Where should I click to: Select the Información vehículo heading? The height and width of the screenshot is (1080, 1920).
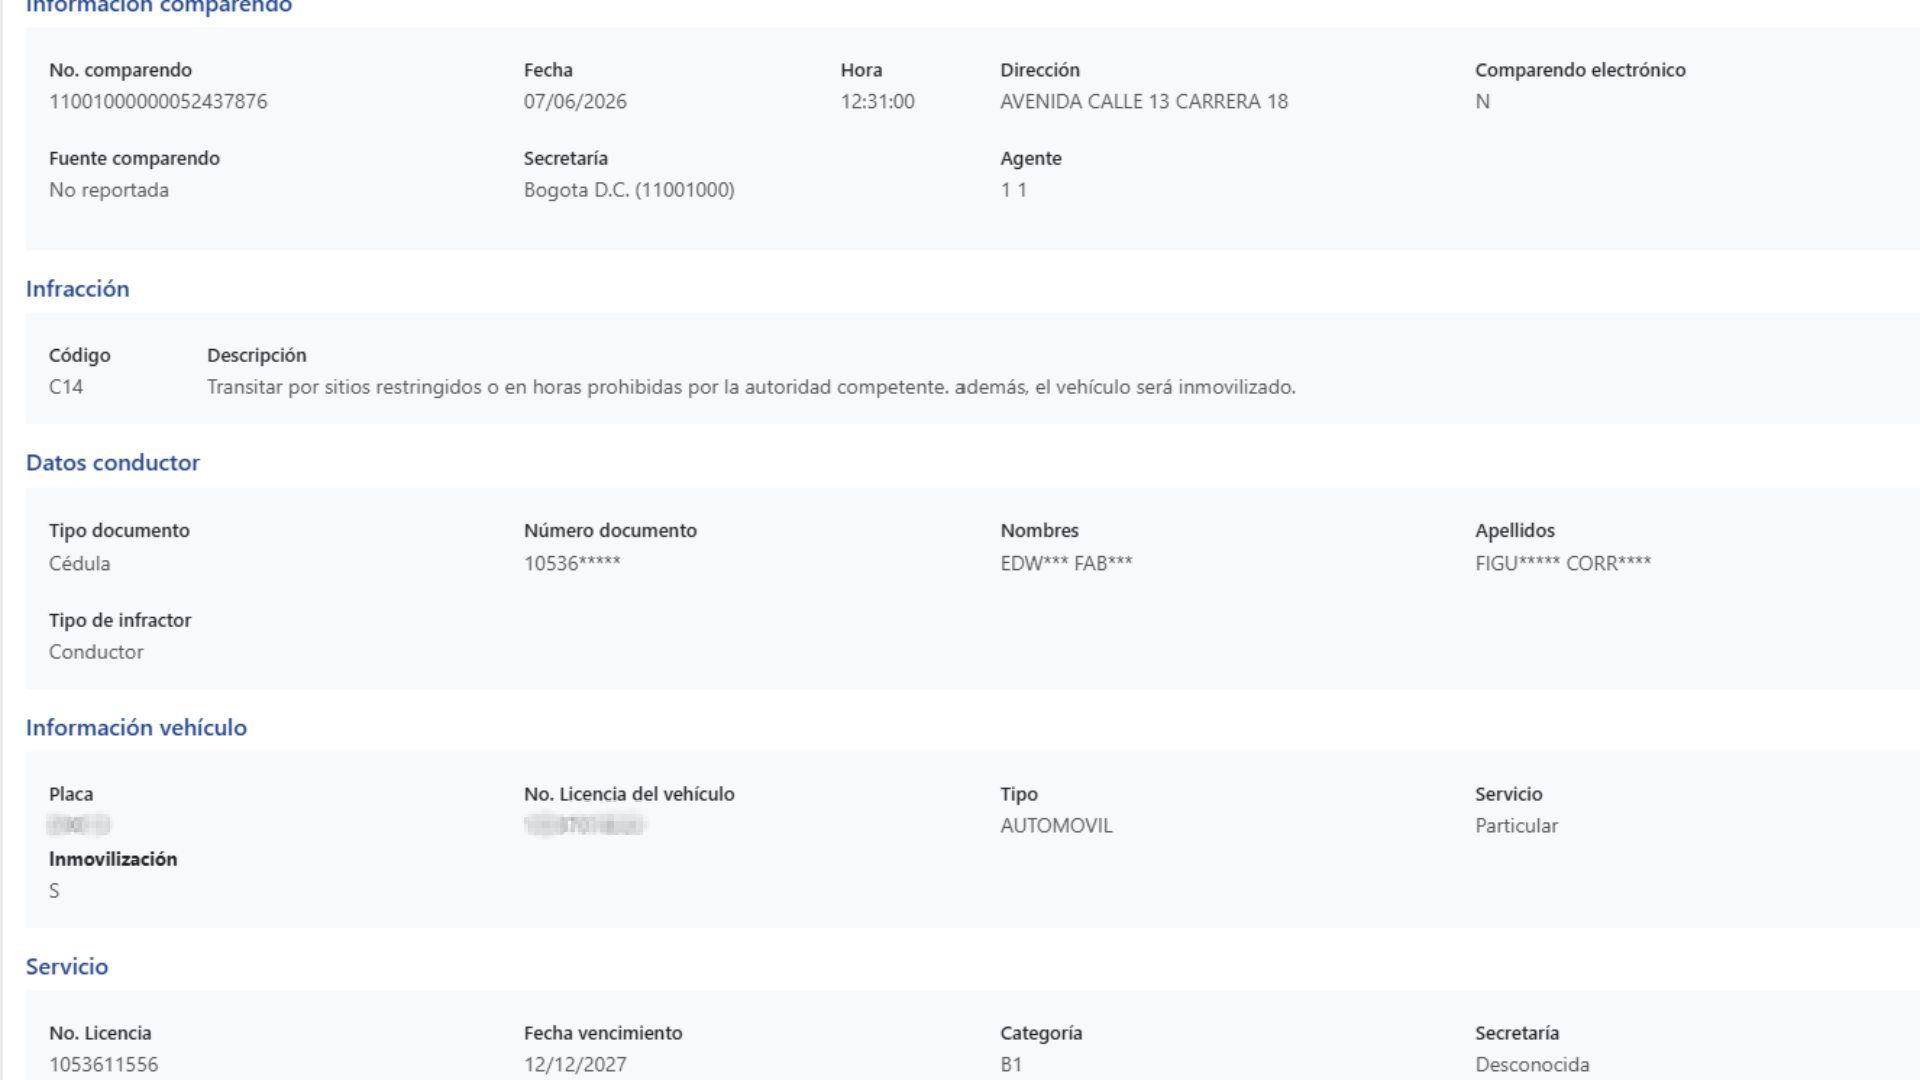pos(136,728)
